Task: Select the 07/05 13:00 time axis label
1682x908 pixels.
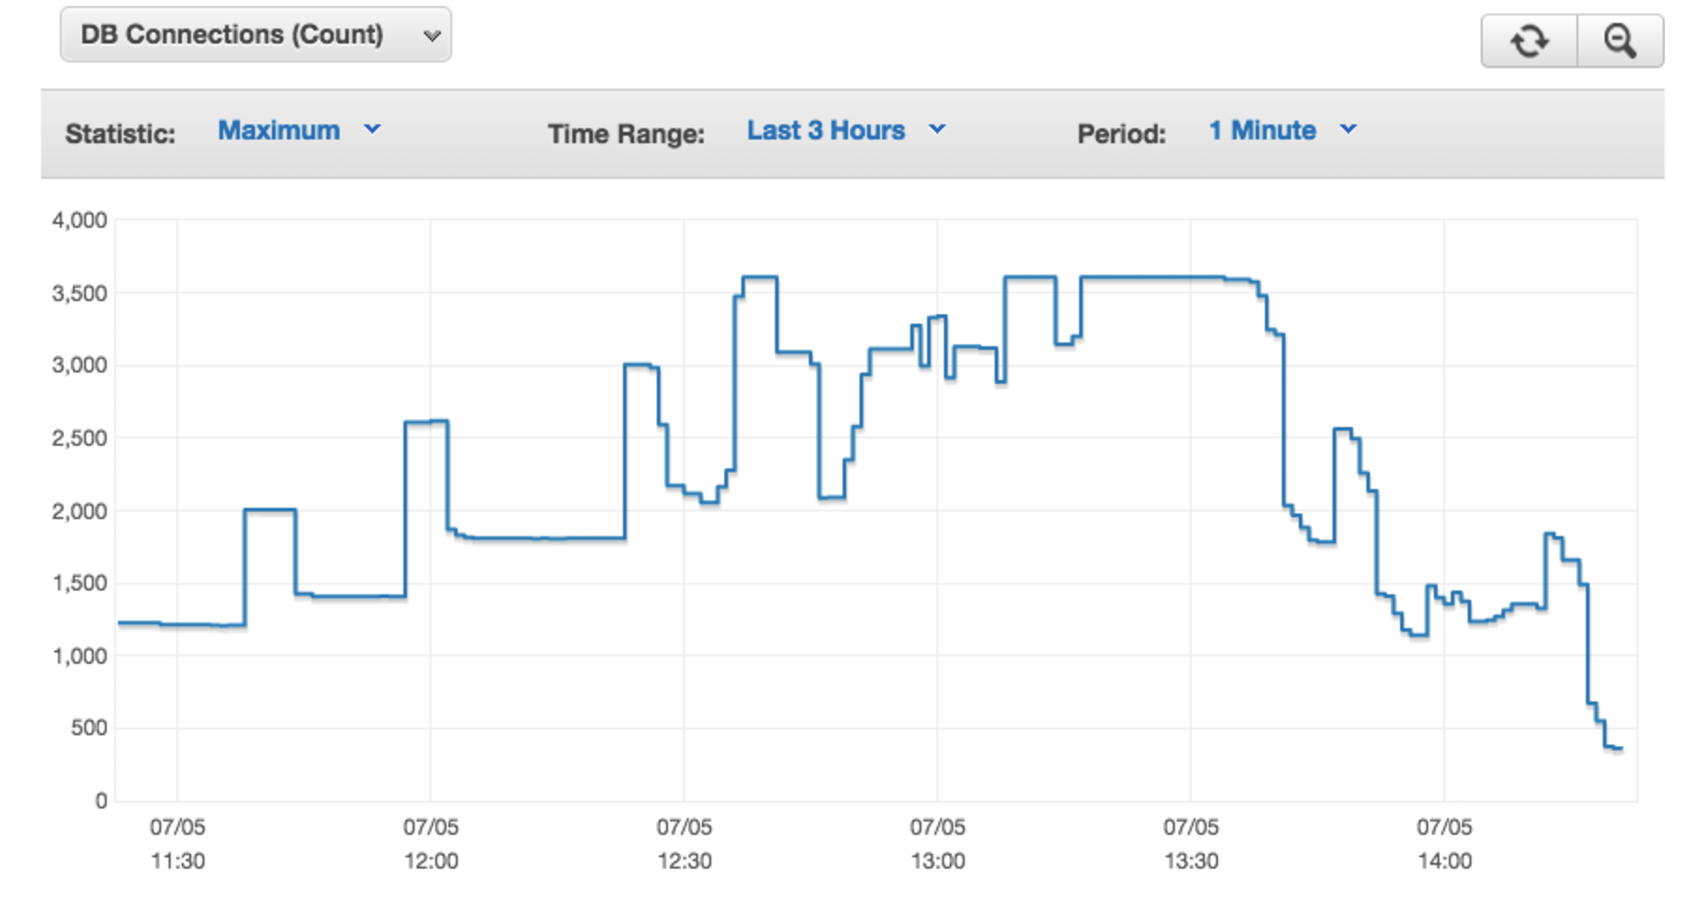Action: (x=937, y=844)
